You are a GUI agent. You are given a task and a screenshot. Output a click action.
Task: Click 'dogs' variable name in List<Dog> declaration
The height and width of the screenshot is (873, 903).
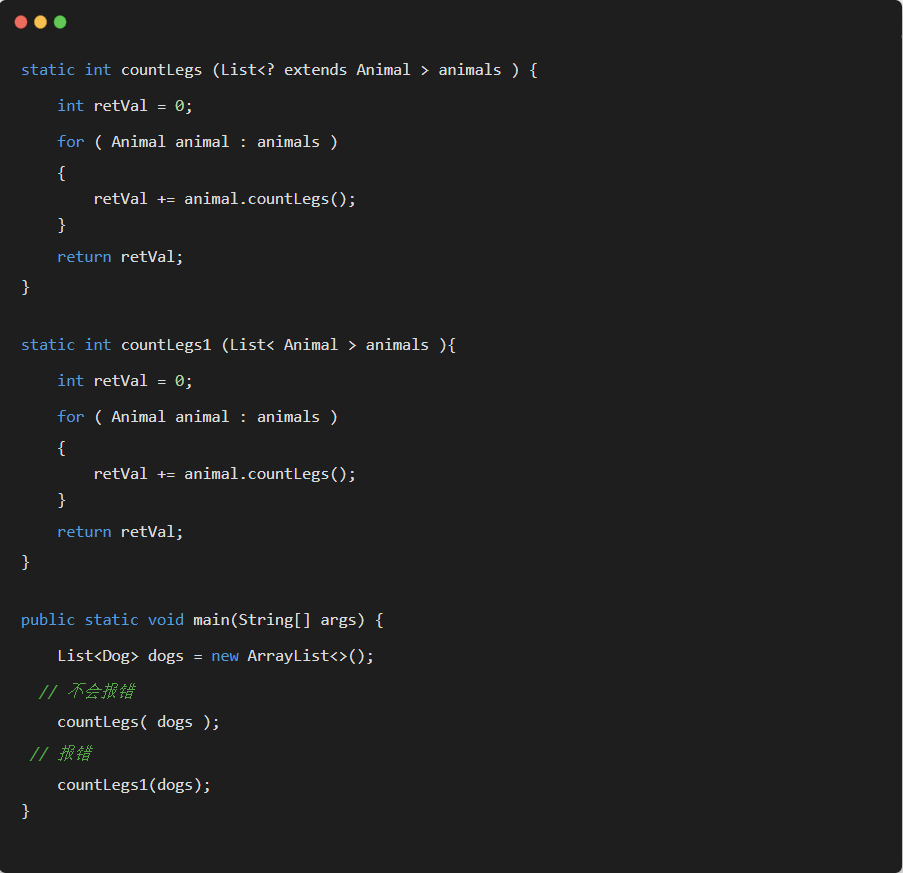click(x=166, y=656)
